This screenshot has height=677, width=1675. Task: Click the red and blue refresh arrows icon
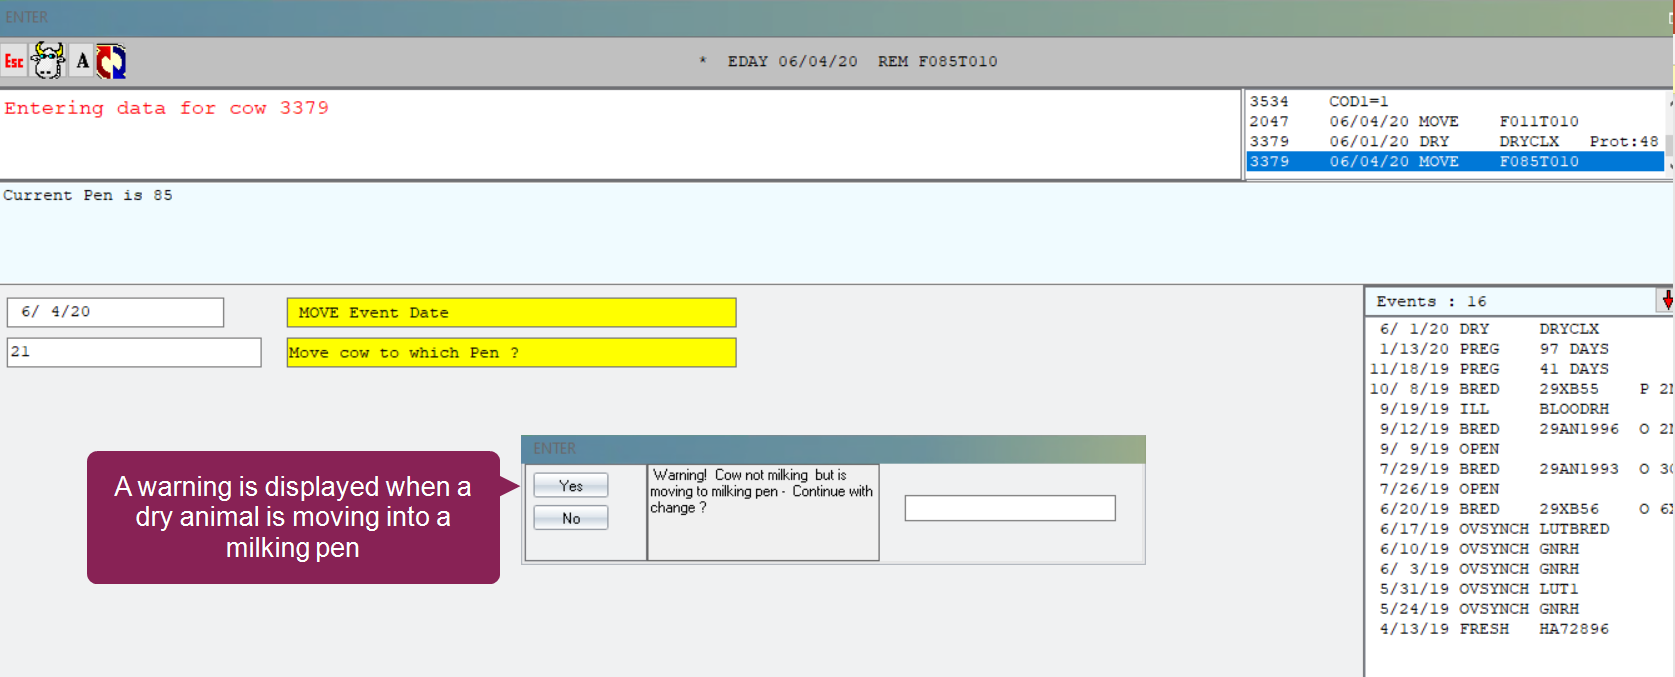111,61
